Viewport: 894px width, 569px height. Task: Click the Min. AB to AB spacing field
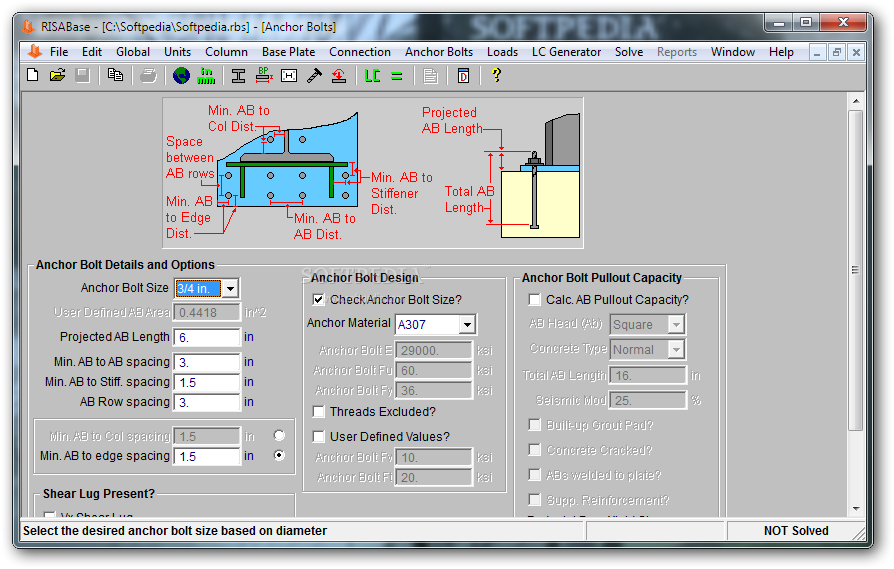click(x=207, y=362)
